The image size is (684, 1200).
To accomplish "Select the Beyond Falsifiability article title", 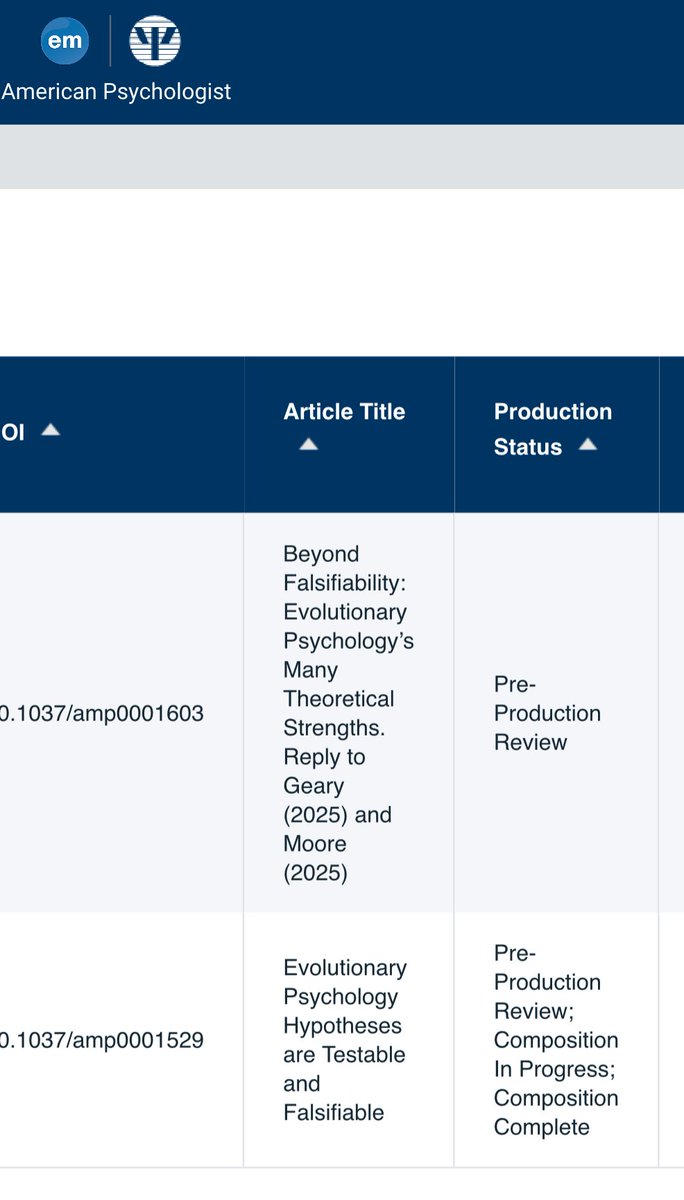I will [348, 713].
